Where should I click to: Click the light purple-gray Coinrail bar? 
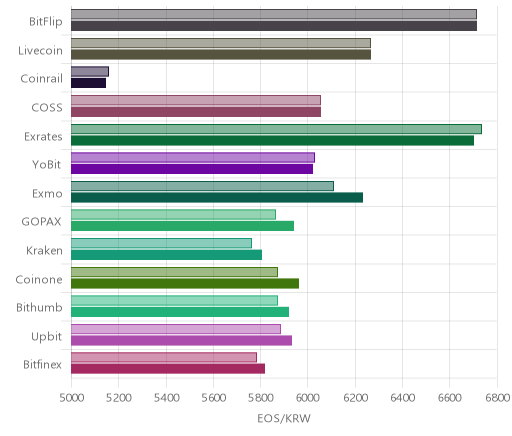tap(90, 72)
